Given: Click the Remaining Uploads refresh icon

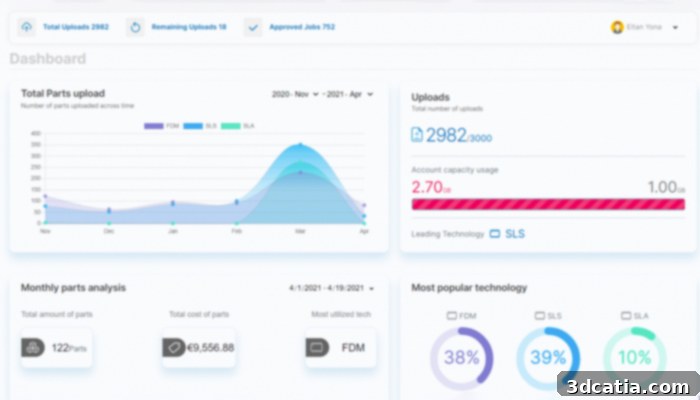Looking at the screenshot, I should [x=135, y=27].
